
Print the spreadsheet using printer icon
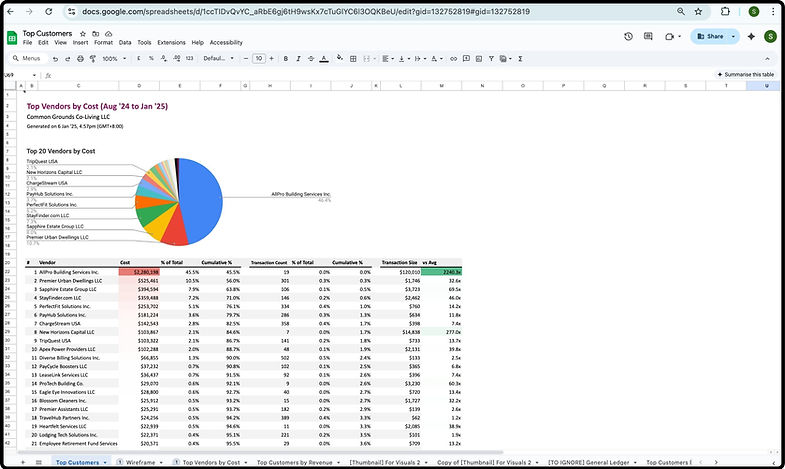coord(80,59)
